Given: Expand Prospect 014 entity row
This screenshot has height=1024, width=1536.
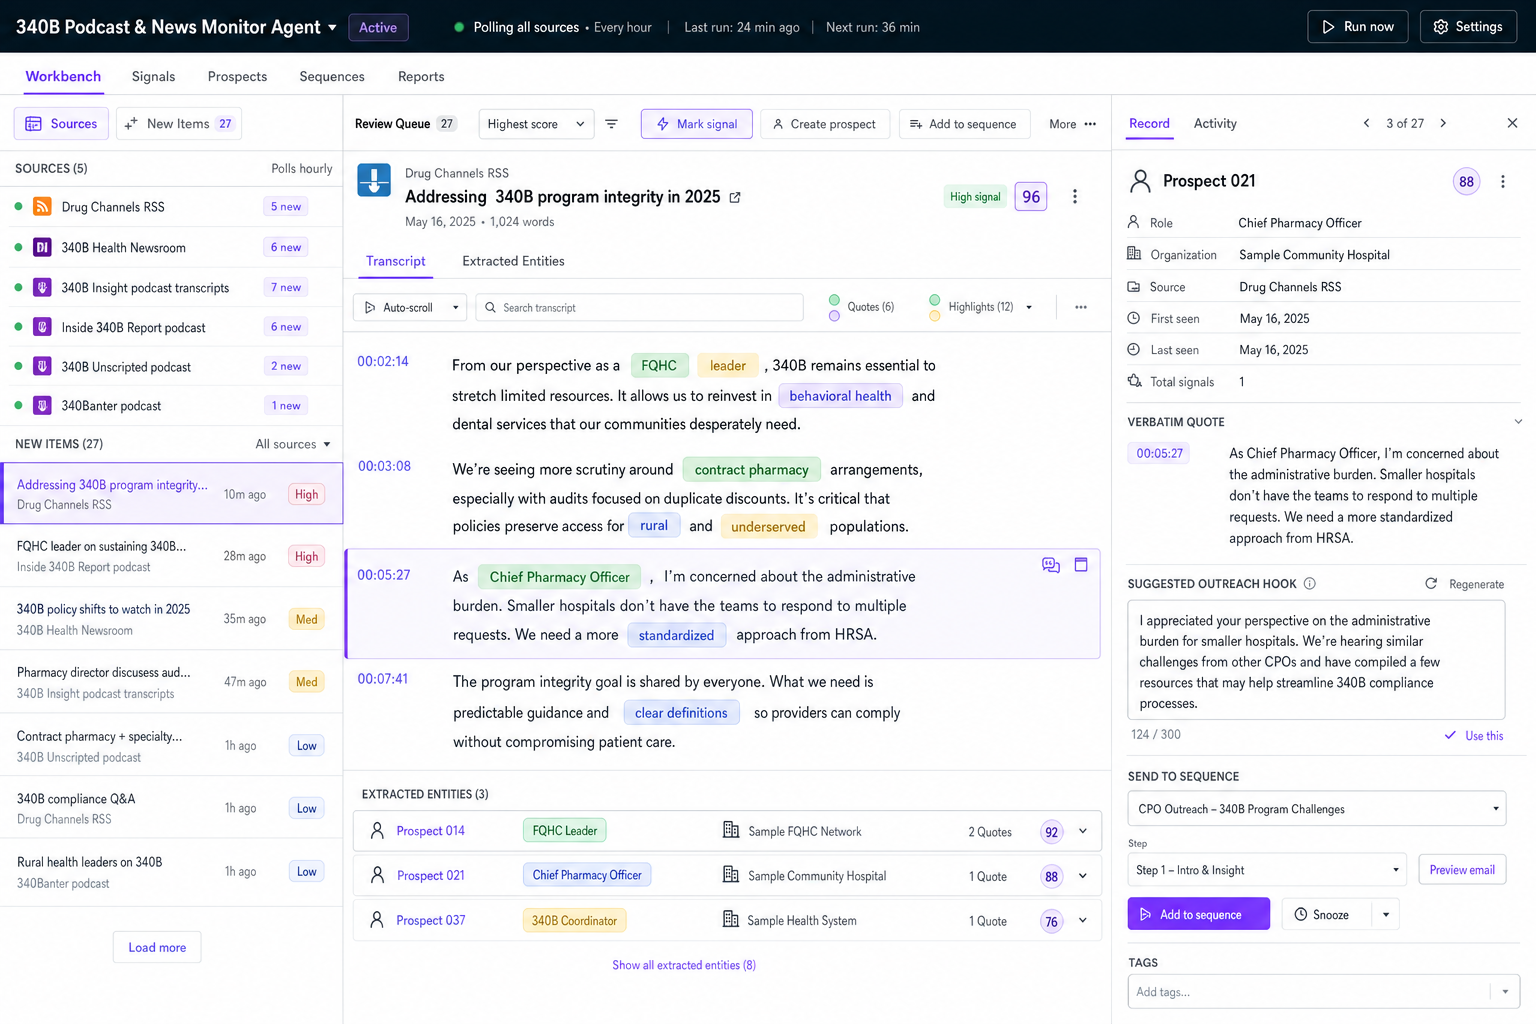Looking at the screenshot, I should click(1082, 831).
